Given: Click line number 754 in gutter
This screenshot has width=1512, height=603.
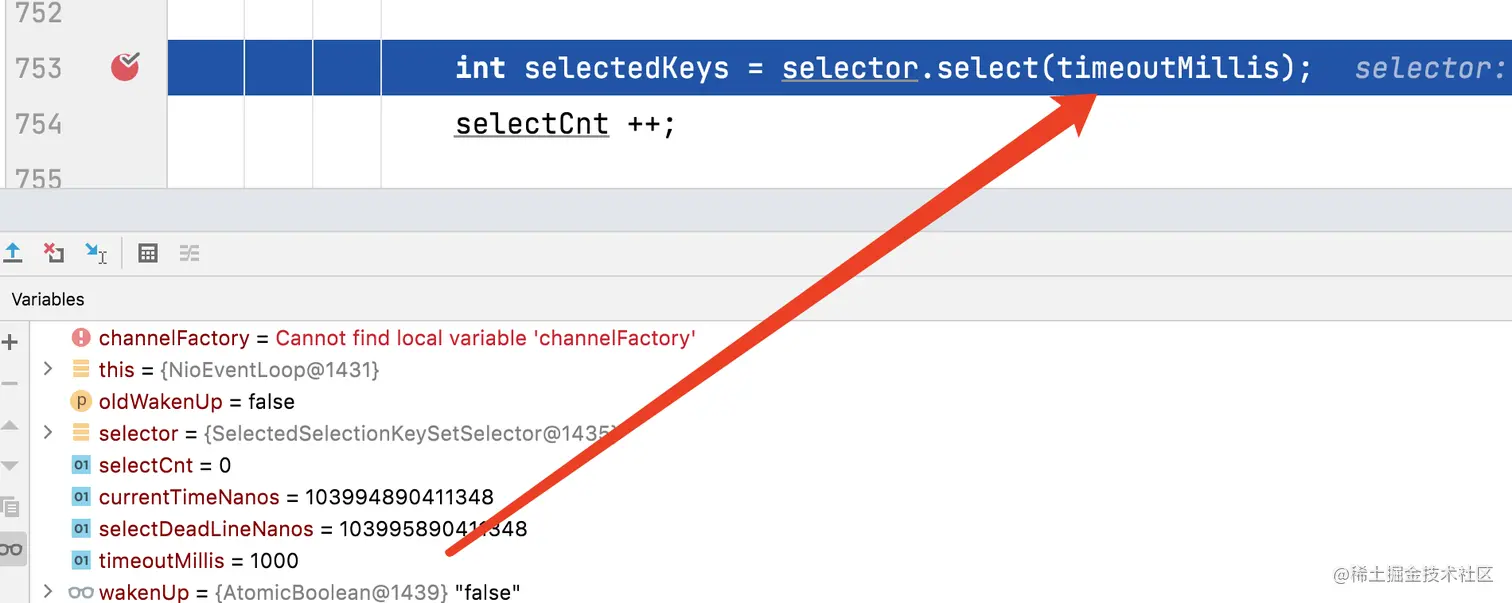Looking at the screenshot, I should pyautogui.click(x=38, y=124).
